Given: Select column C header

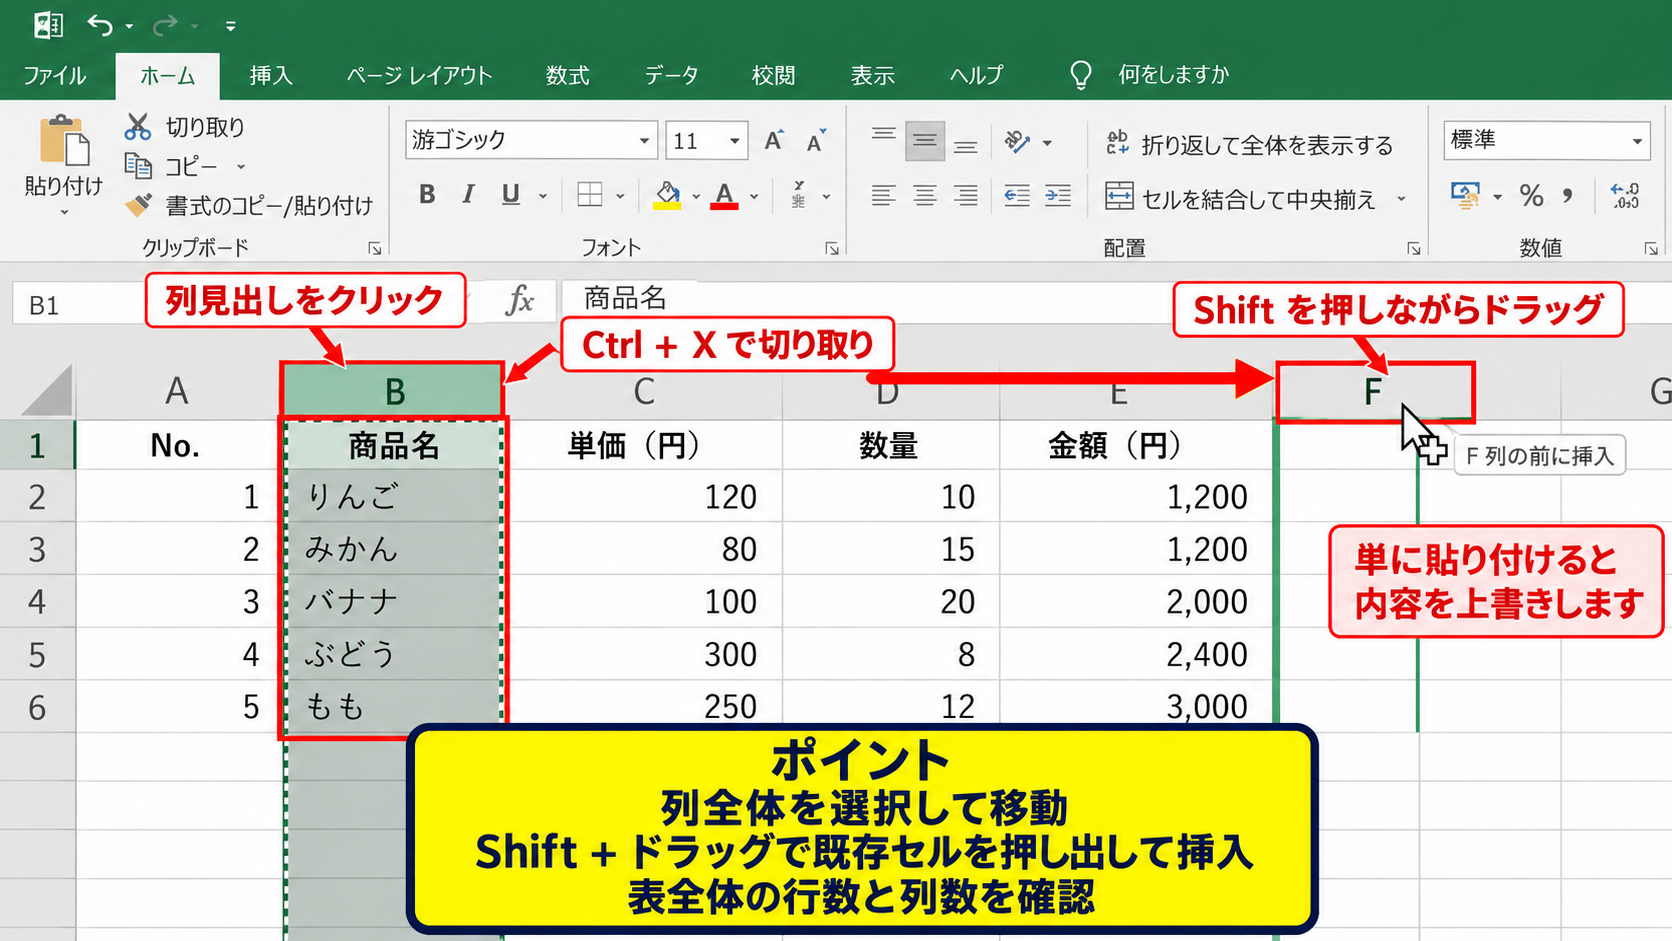Looking at the screenshot, I should 644,391.
